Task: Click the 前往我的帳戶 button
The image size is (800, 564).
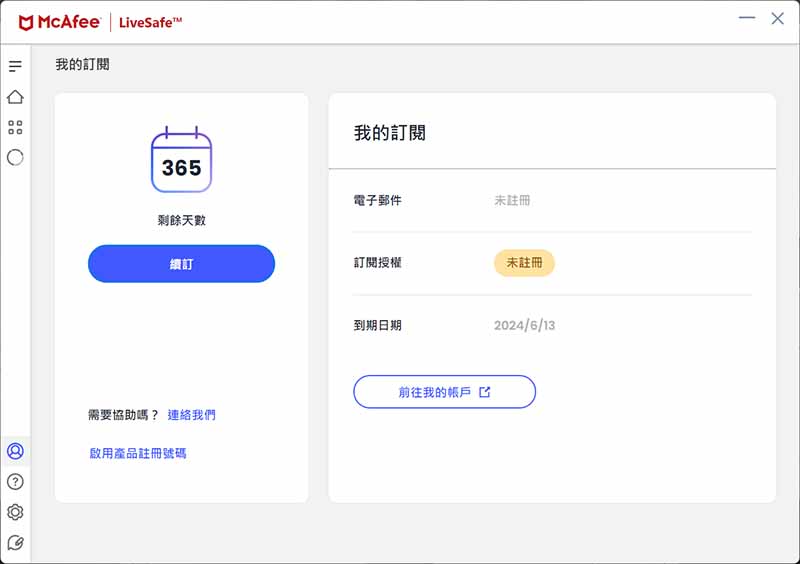Action: tap(444, 391)
